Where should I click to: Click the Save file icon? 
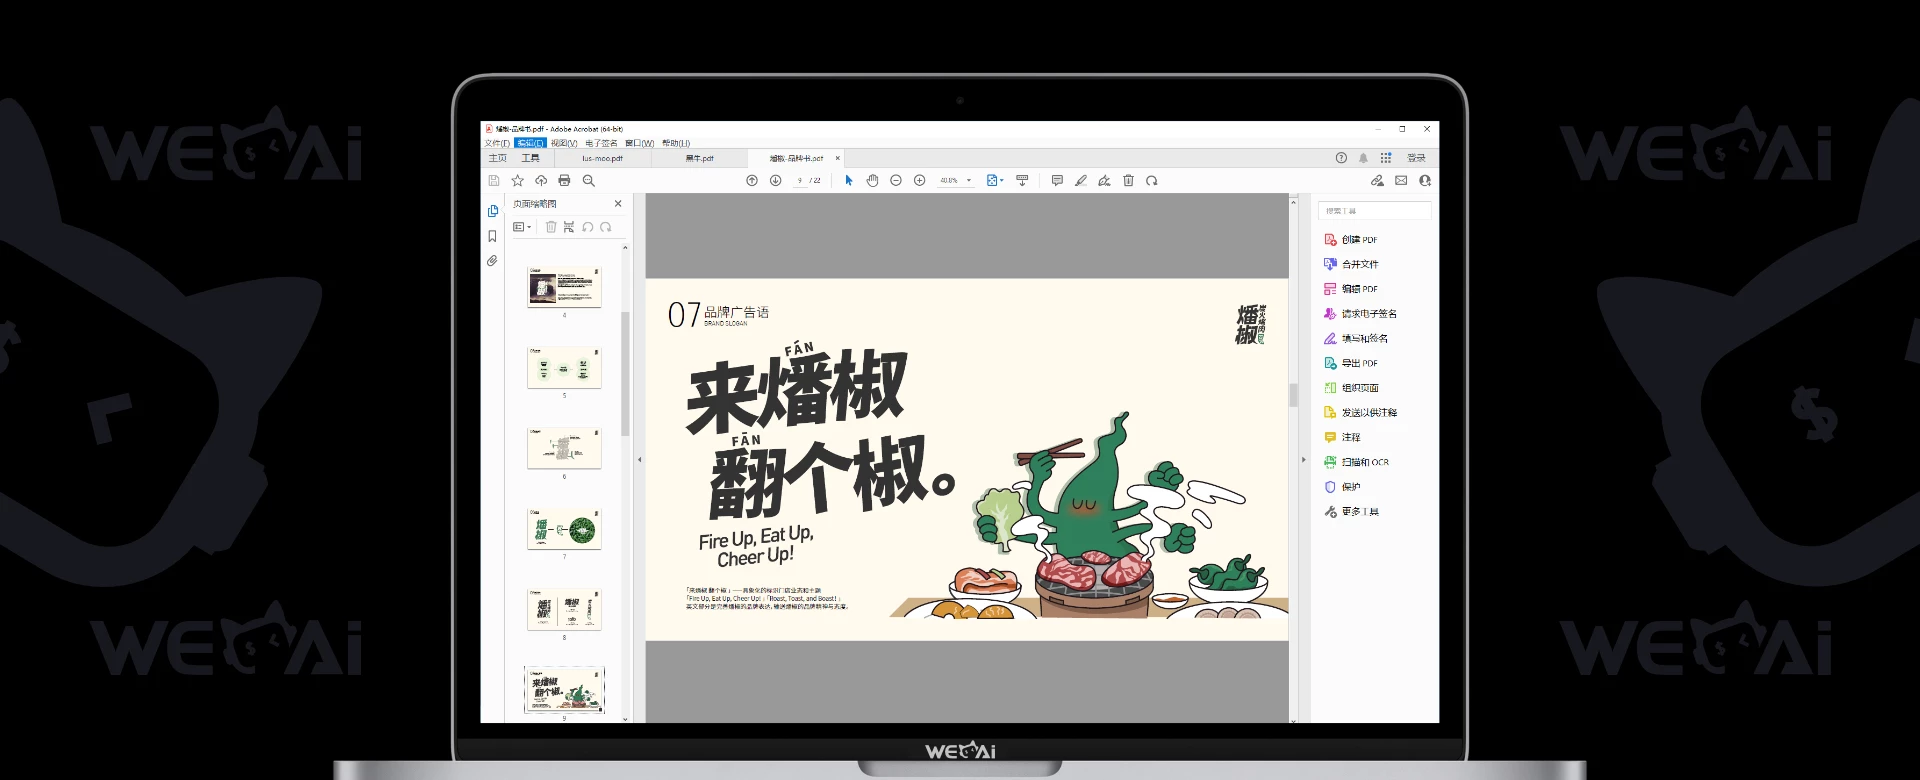coord(494,181)
